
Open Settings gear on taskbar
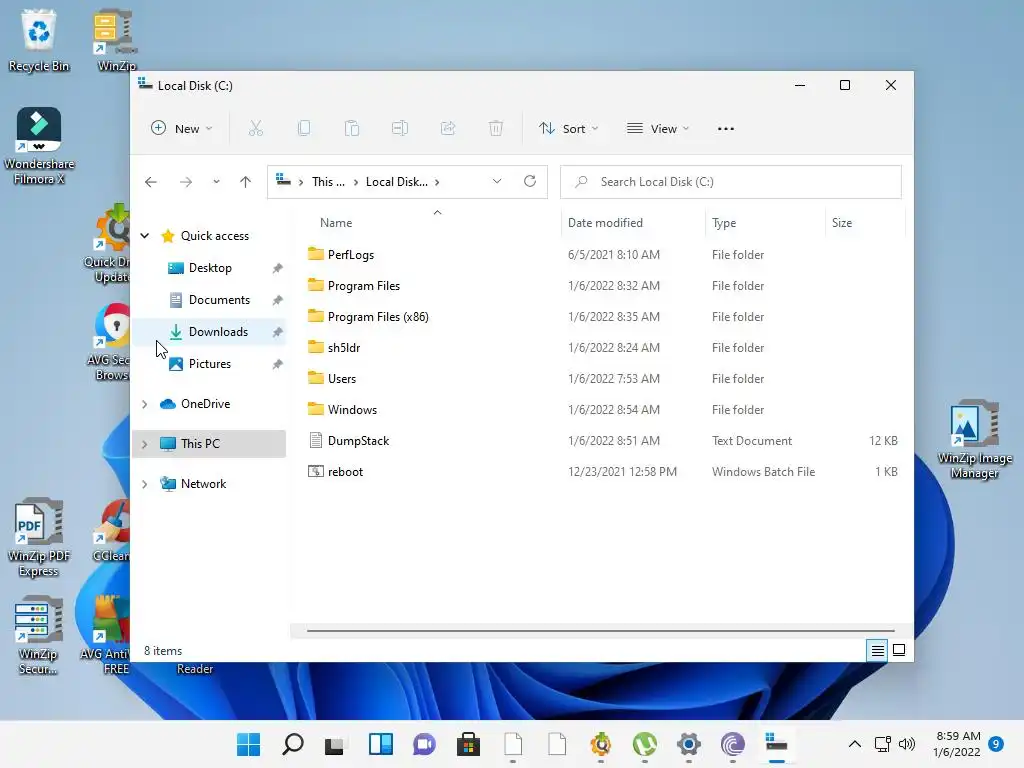pyautogui.click(x=688, y=744)
